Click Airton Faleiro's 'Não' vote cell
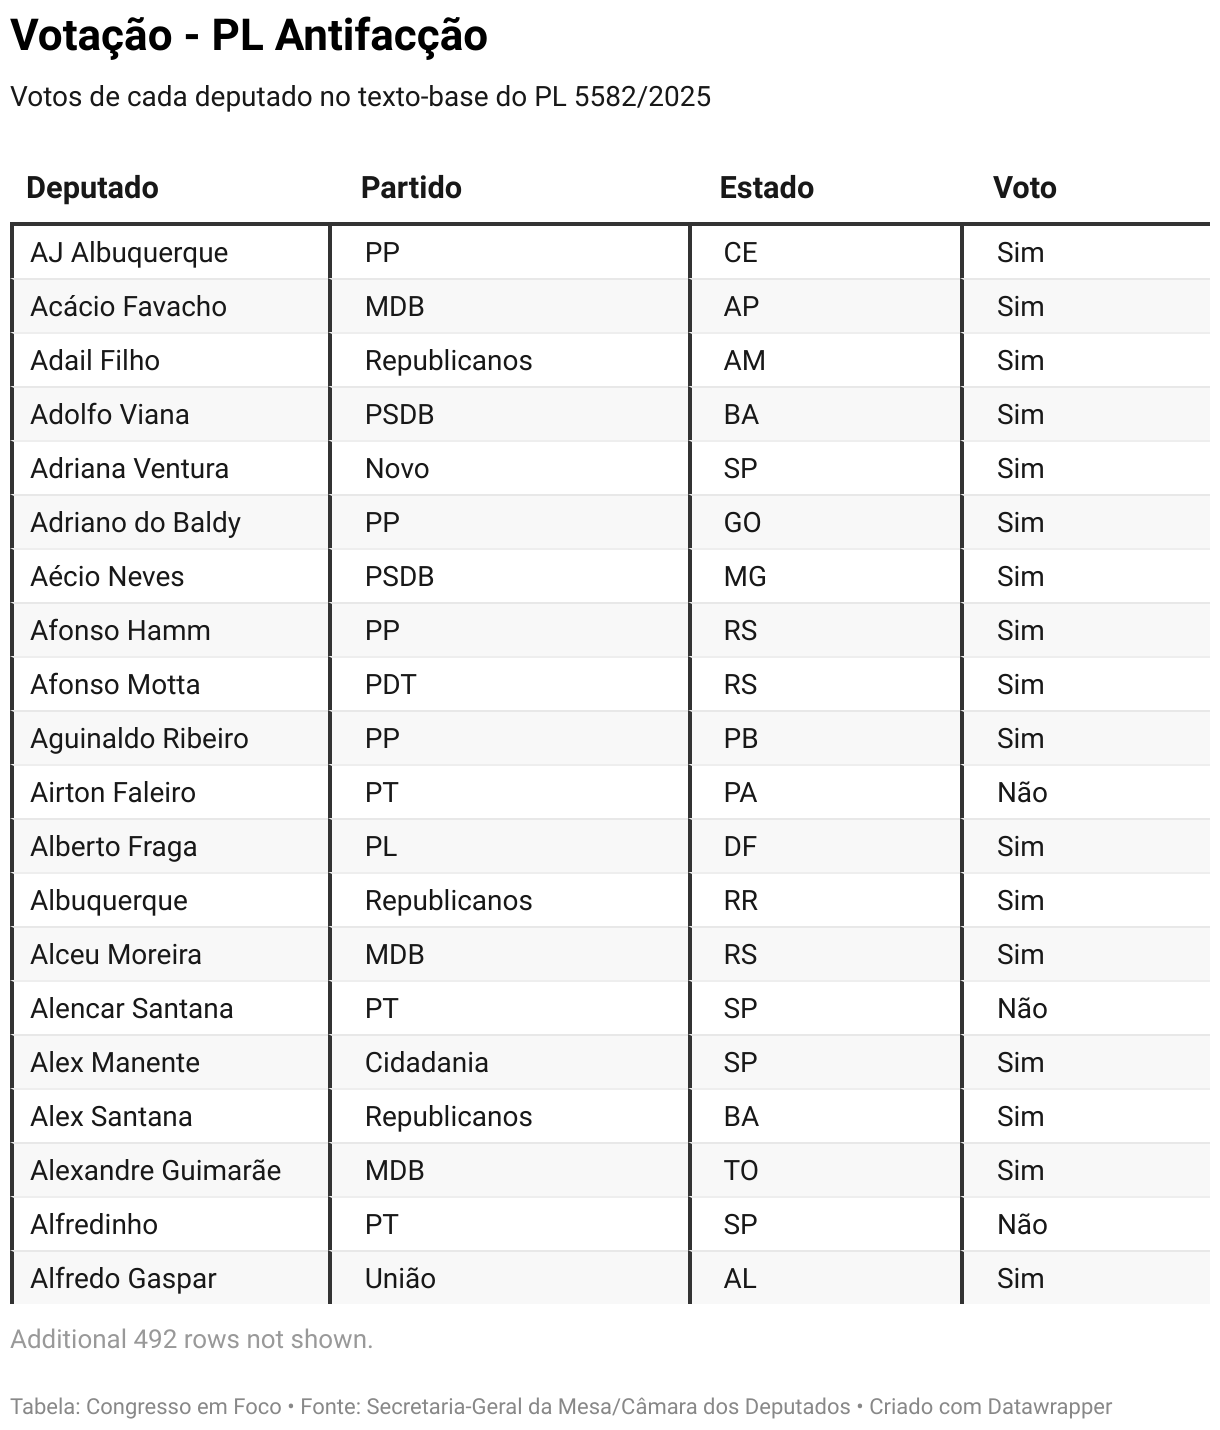 pyautogui.click(x=1021, y=793)
